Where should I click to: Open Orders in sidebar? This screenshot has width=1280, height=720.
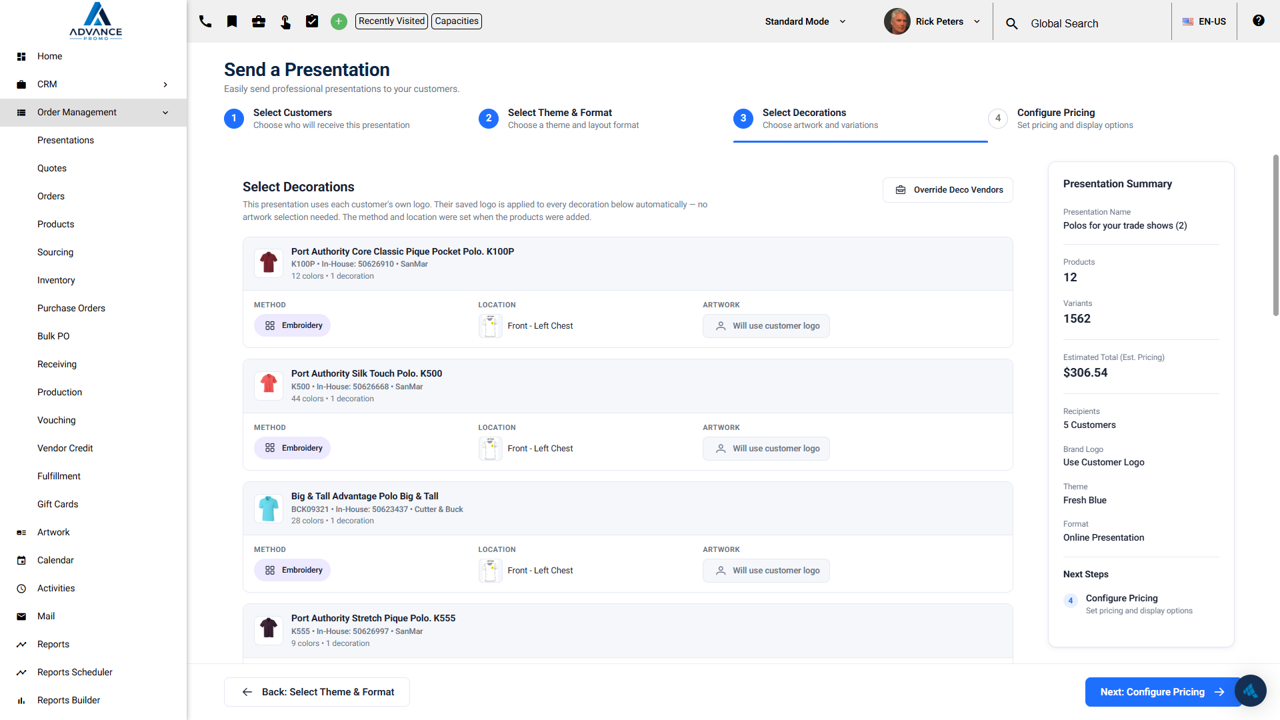click(51, 196)
